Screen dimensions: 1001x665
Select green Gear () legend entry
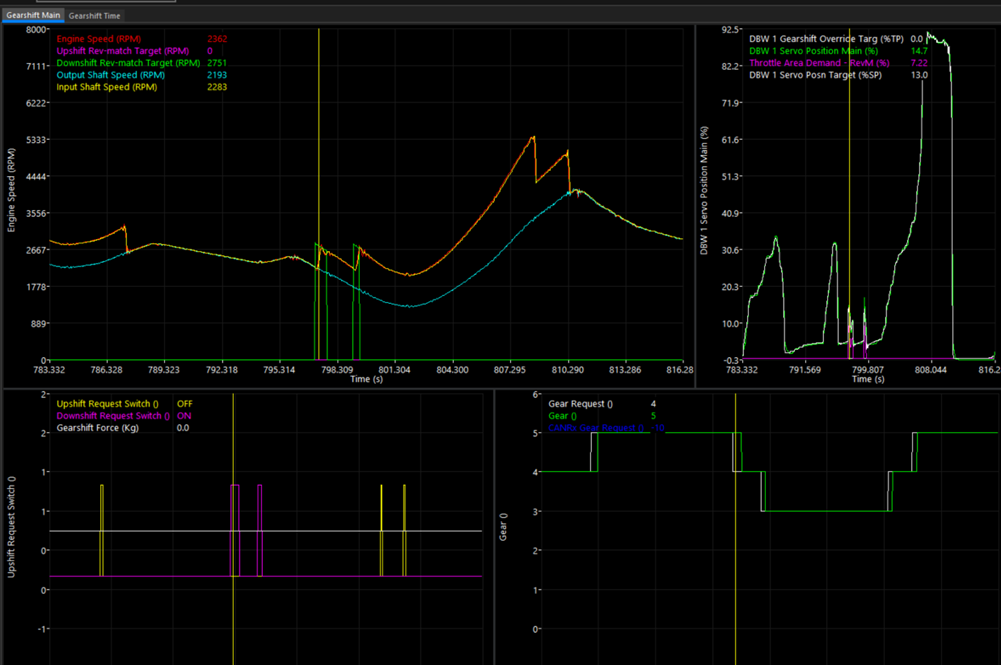pos(562,416)
